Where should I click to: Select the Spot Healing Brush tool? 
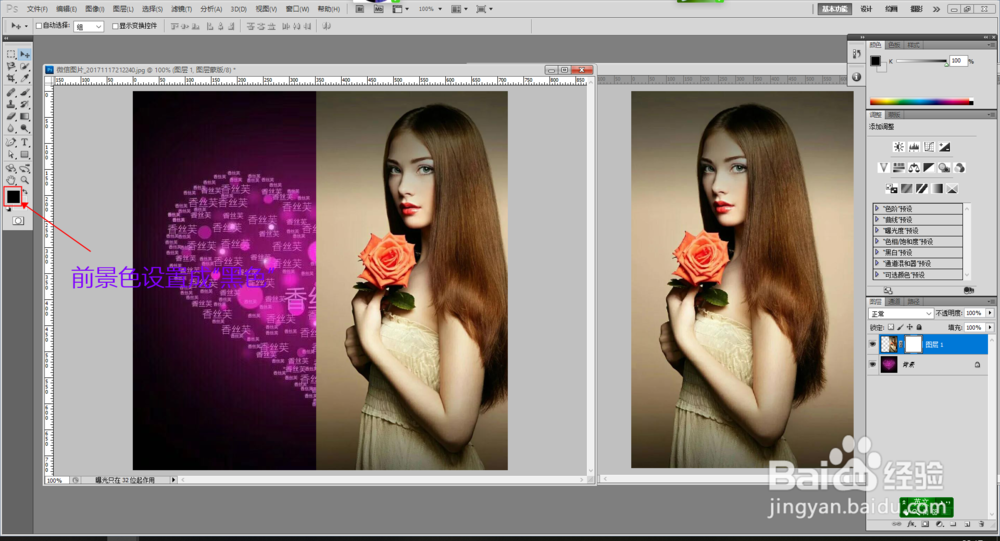click(x=11, y=92)
